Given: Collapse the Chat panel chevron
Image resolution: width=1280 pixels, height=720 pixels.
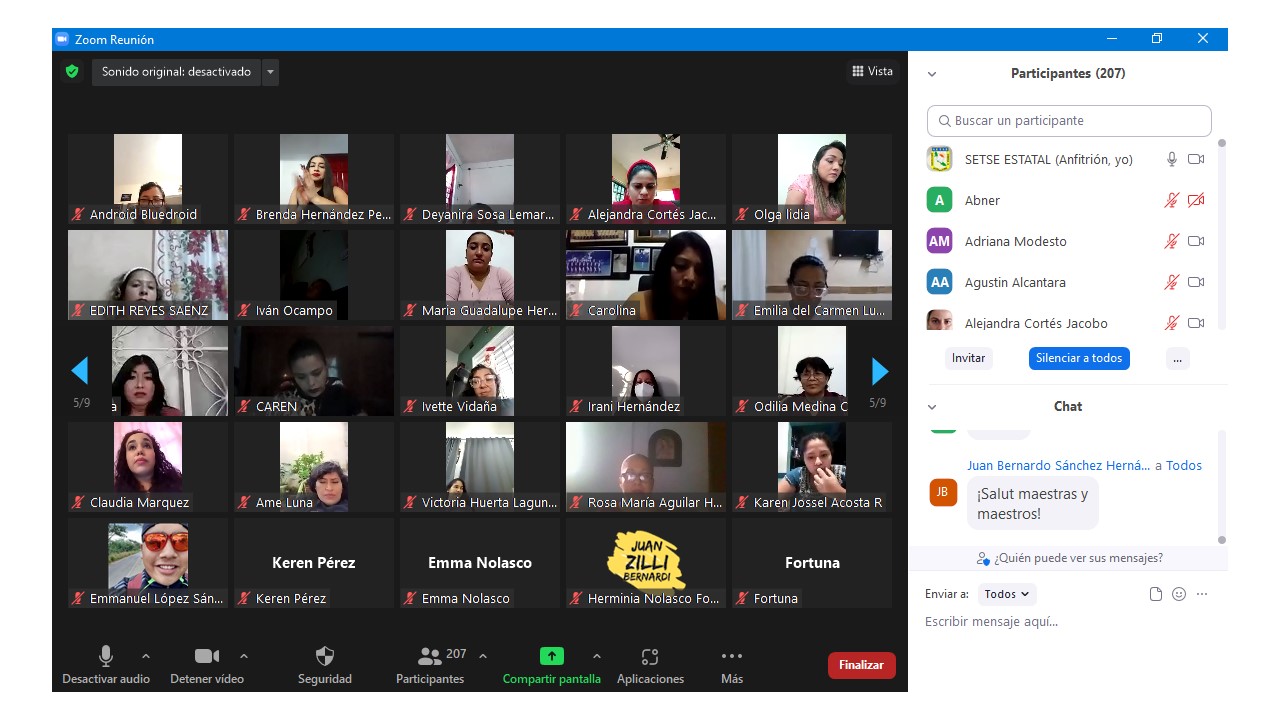Looking at the screenshot, I should (x=932, y=407).
